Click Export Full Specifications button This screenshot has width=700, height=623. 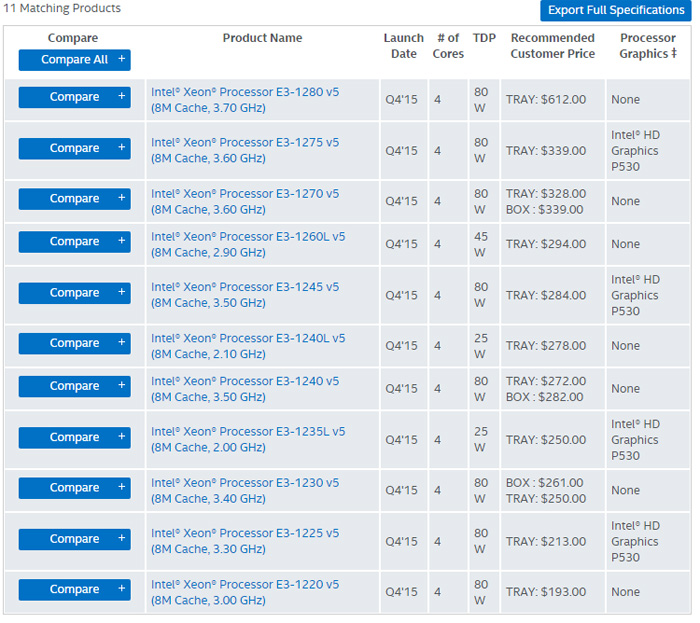point(616,10)
